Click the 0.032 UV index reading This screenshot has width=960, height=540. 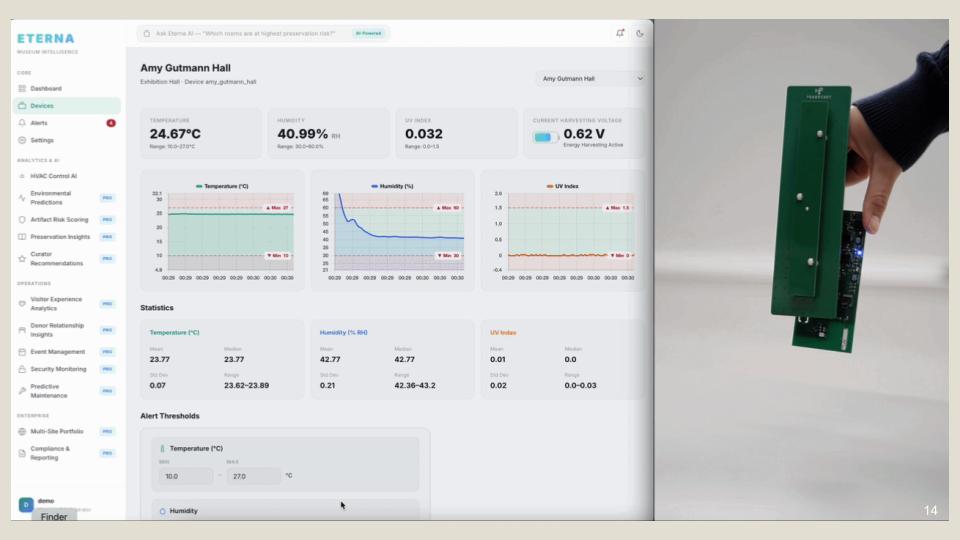tap(424, 133)
